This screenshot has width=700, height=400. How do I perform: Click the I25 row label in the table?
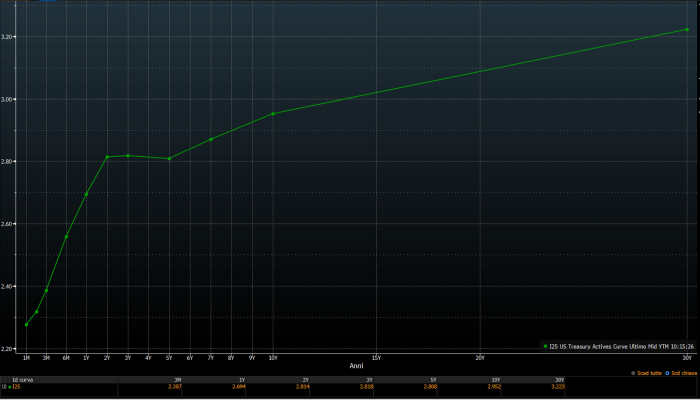pos(15,386)
